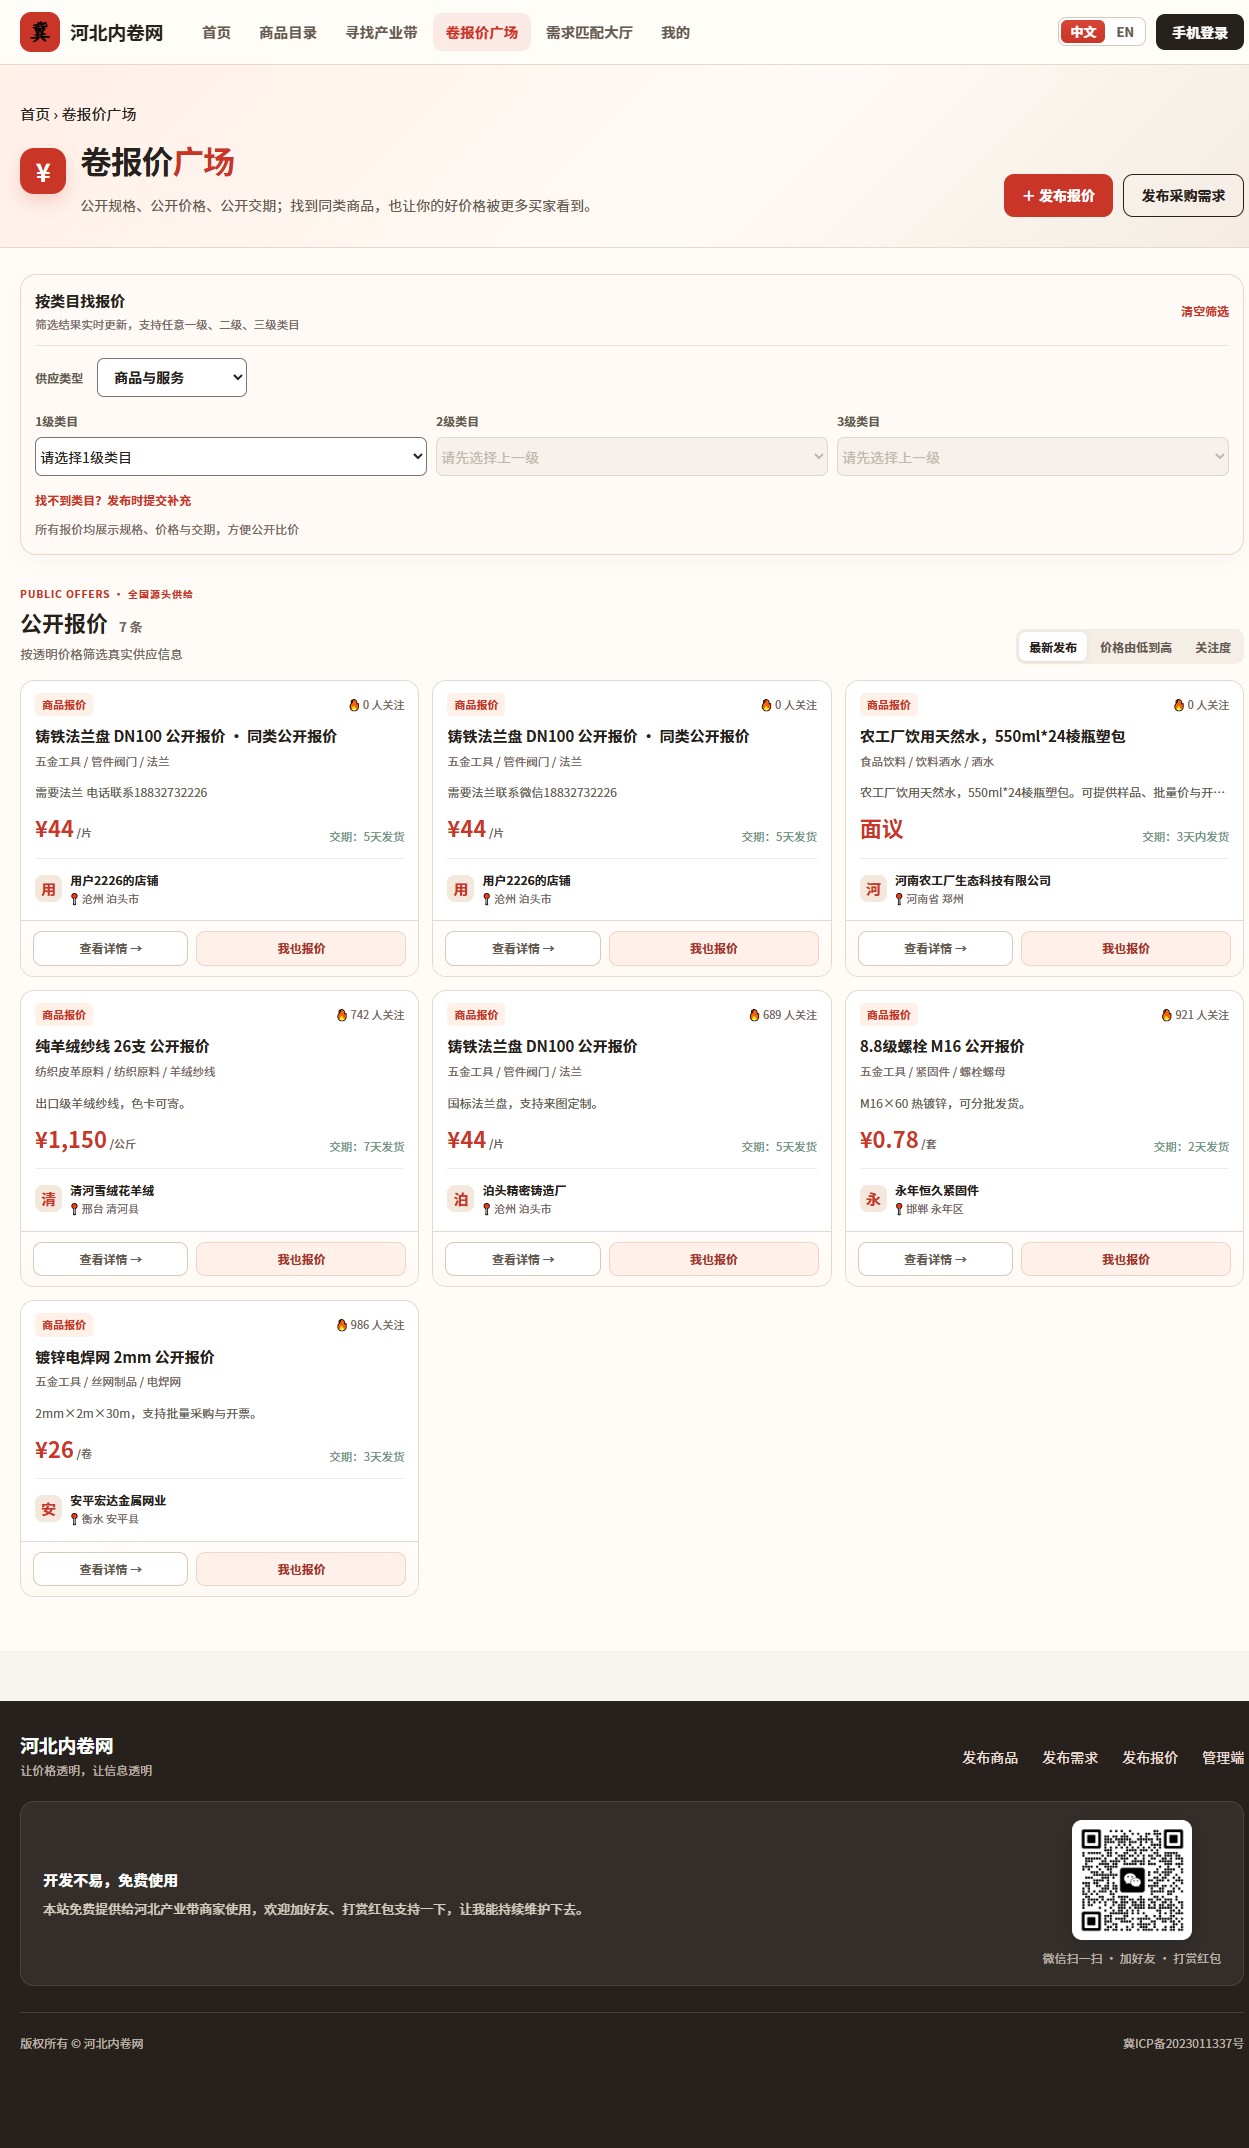This screenshot has height=2148, width=1249.
Task: Click the flame icon next to 742 人关注
Action: pos(342,1015)
